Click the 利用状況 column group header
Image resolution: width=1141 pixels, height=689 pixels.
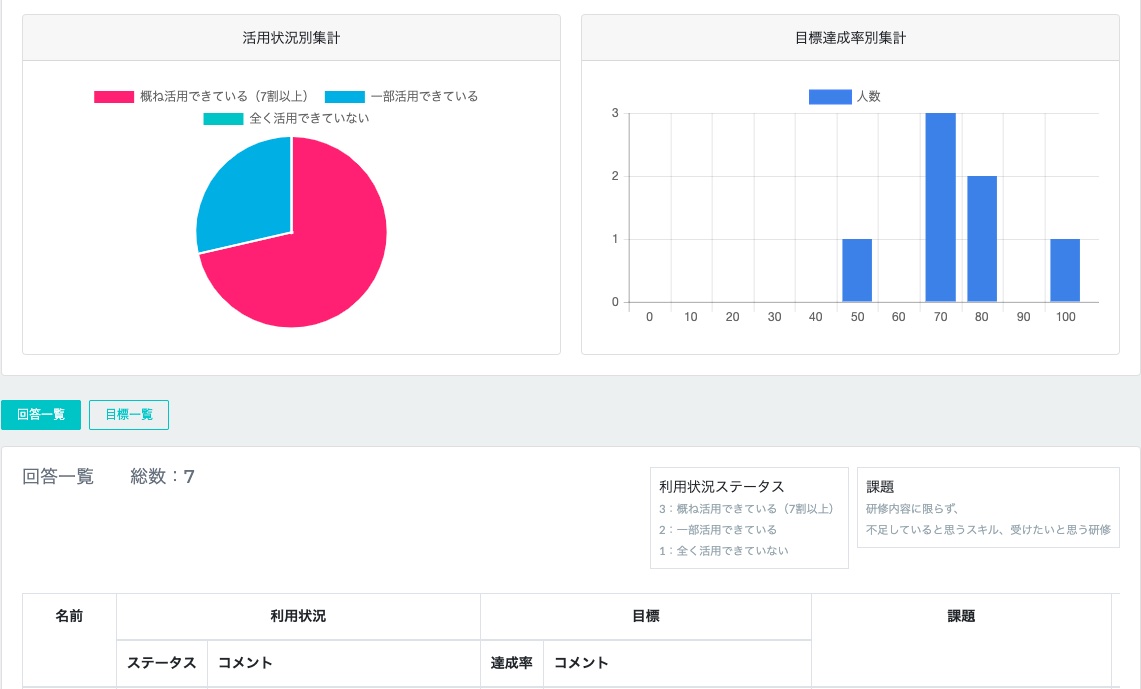(298, 617)
